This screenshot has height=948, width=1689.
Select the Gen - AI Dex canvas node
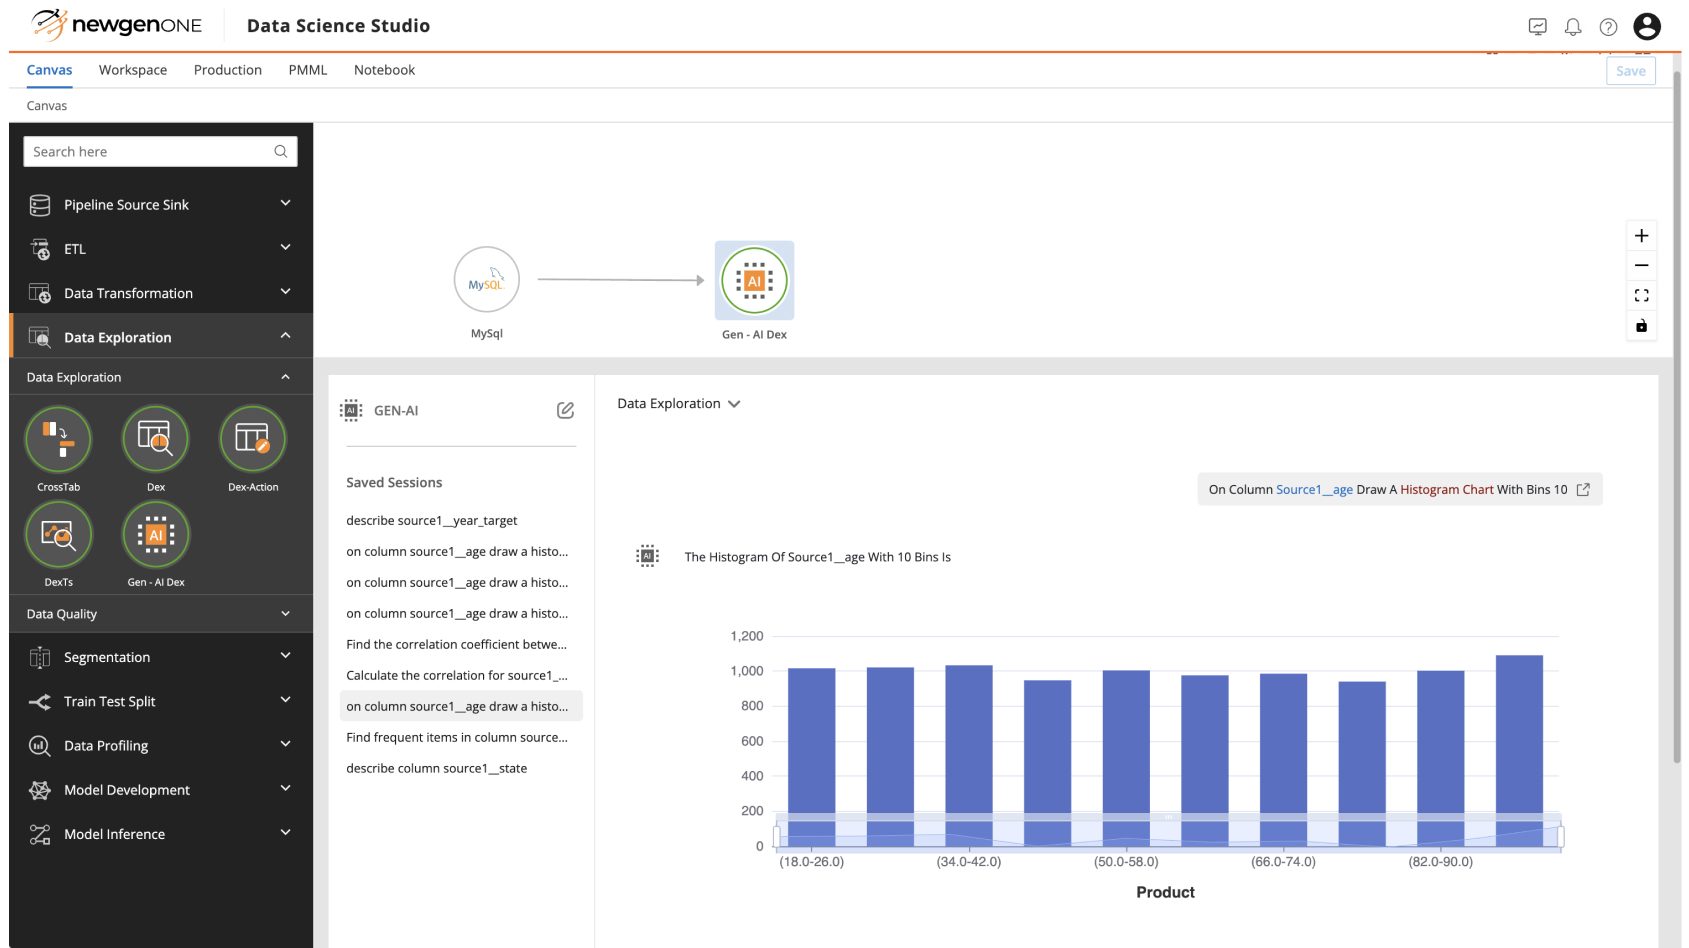click(x=754, y=281)
